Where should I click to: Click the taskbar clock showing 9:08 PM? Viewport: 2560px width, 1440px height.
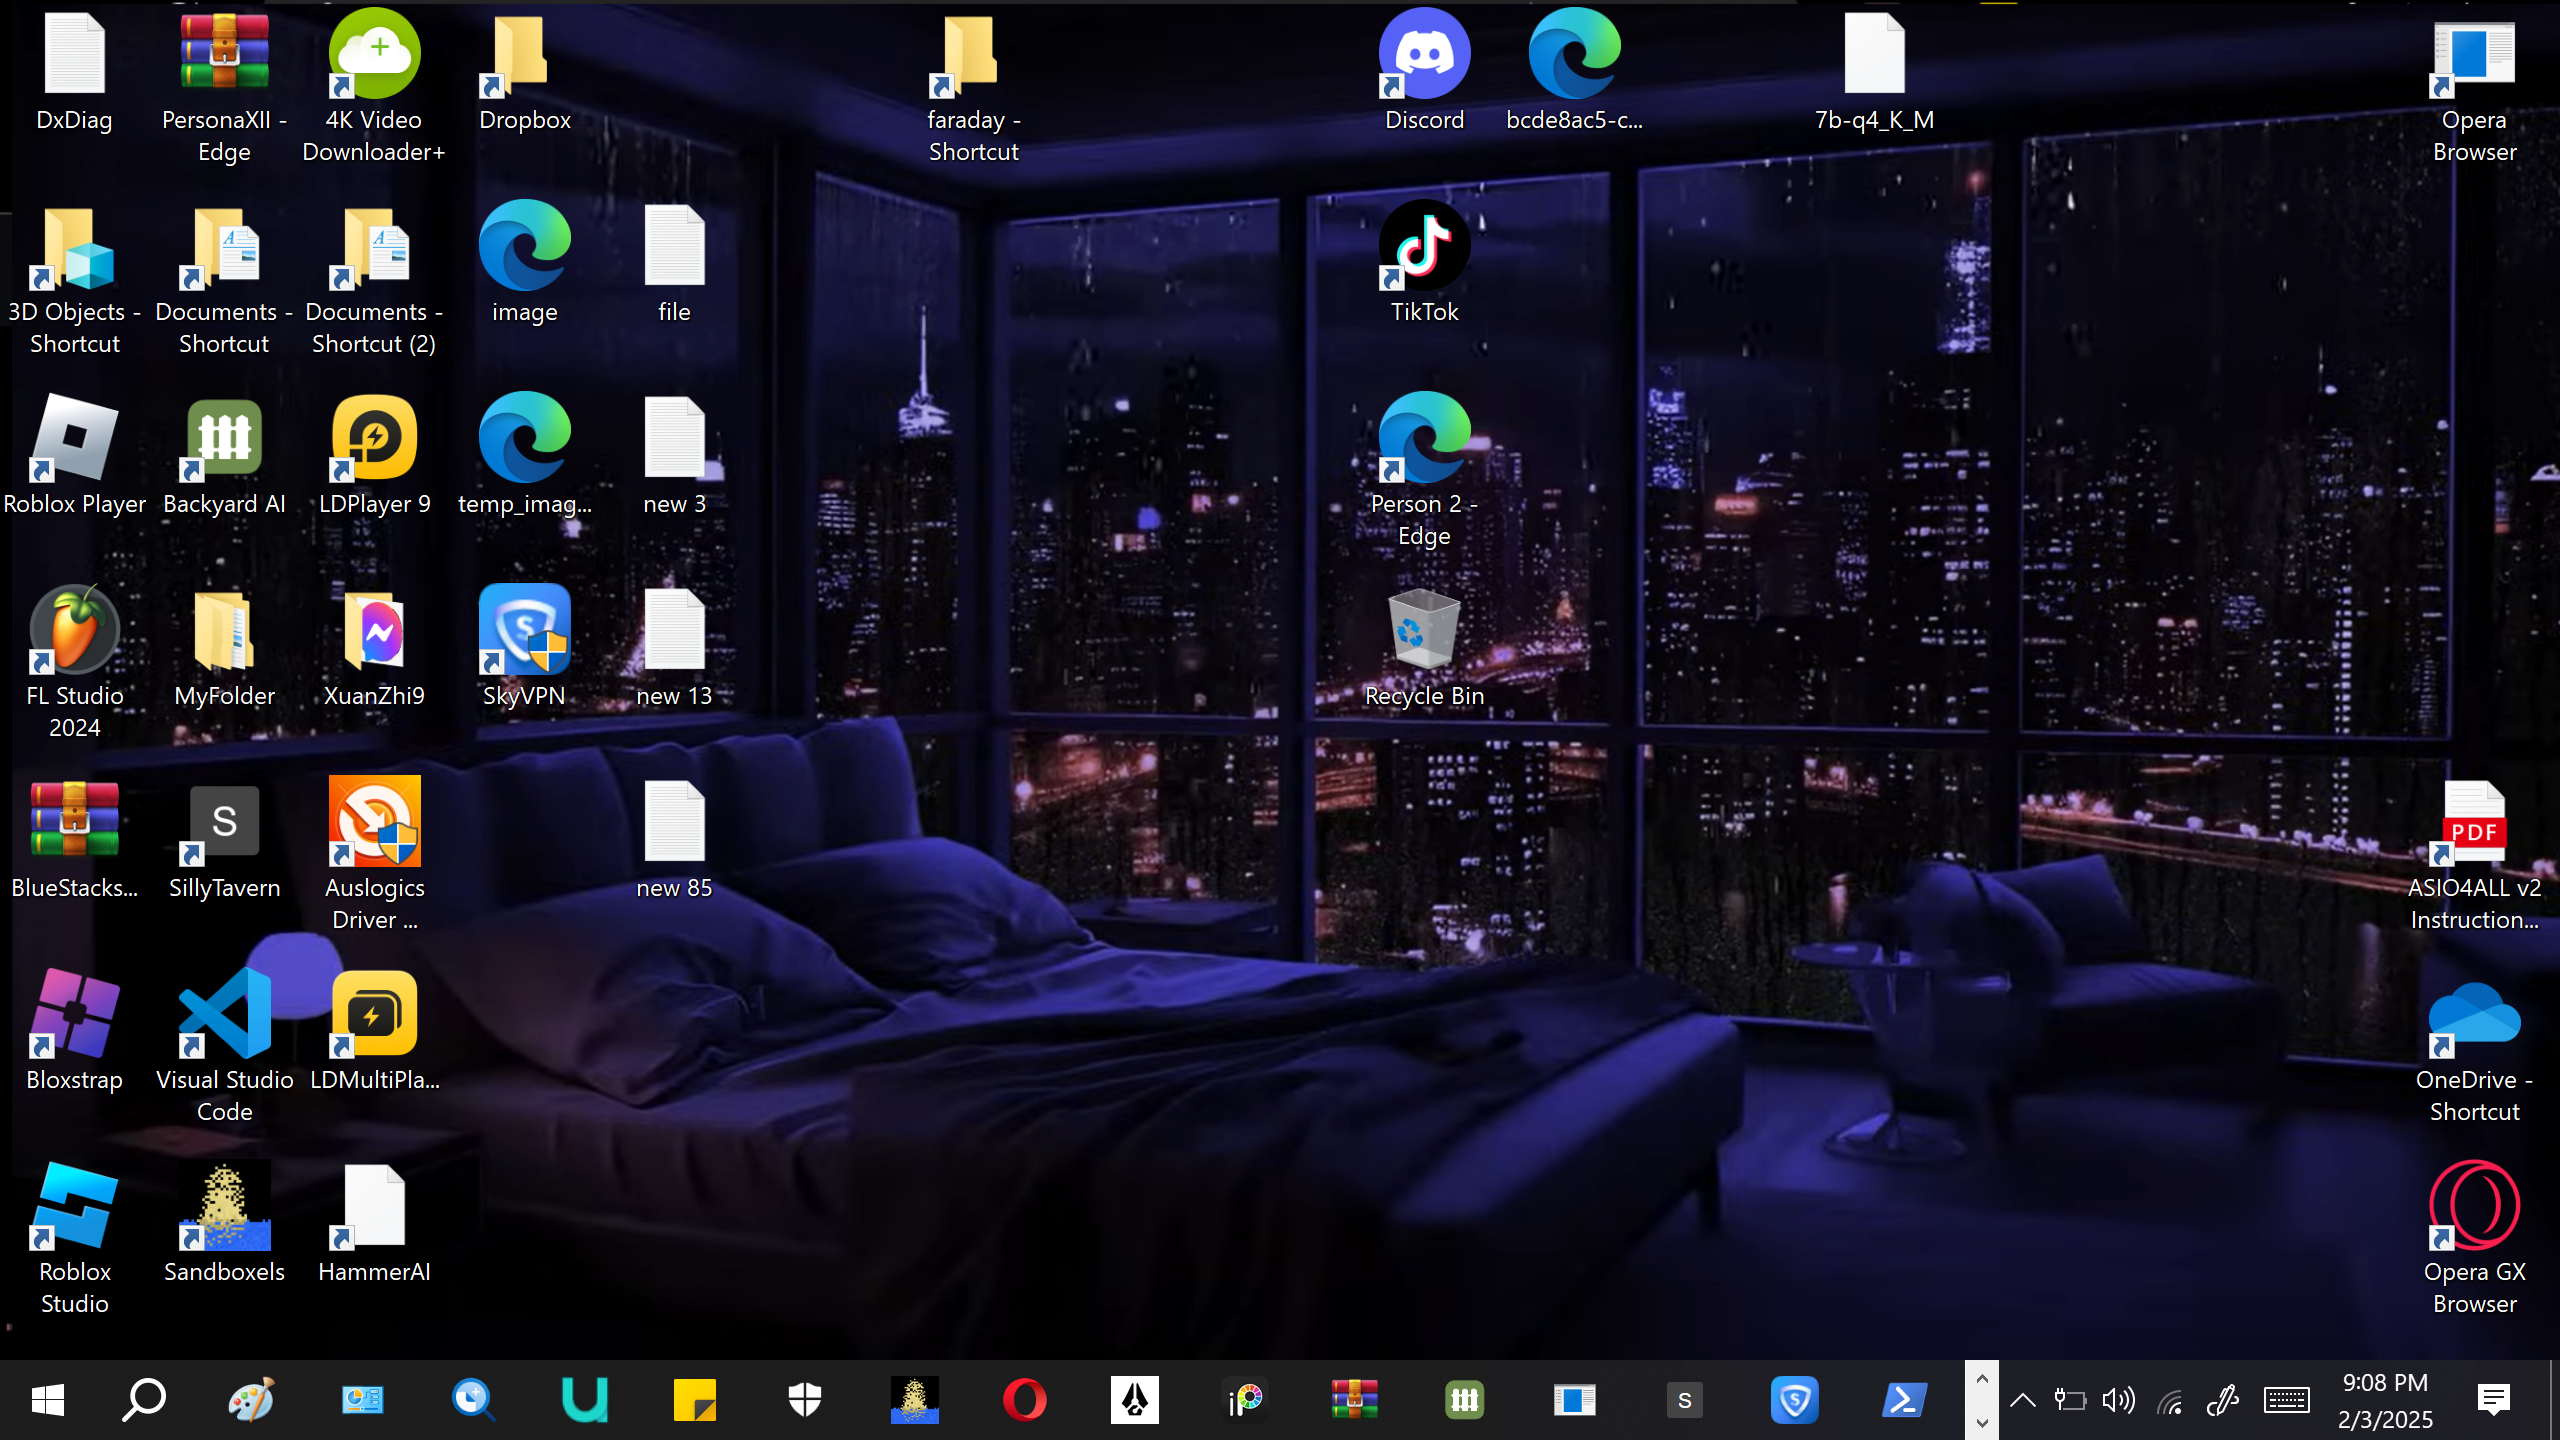pos(2385,1400)
